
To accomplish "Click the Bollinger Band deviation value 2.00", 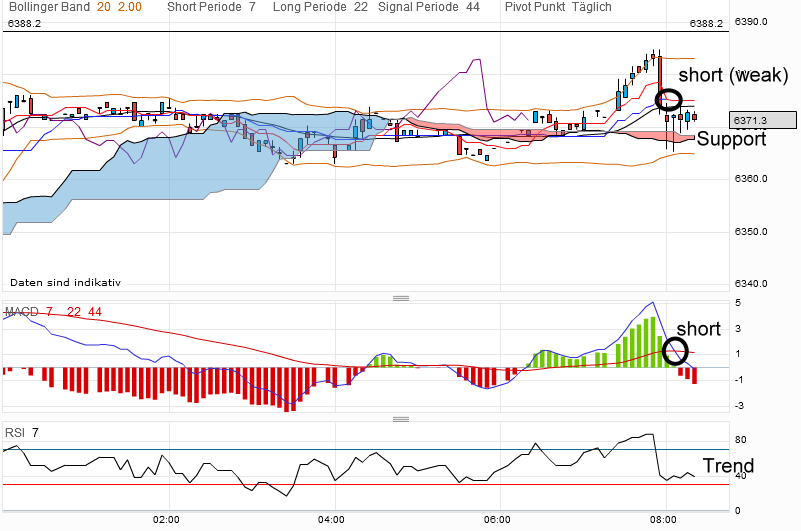I will point(130,7).
